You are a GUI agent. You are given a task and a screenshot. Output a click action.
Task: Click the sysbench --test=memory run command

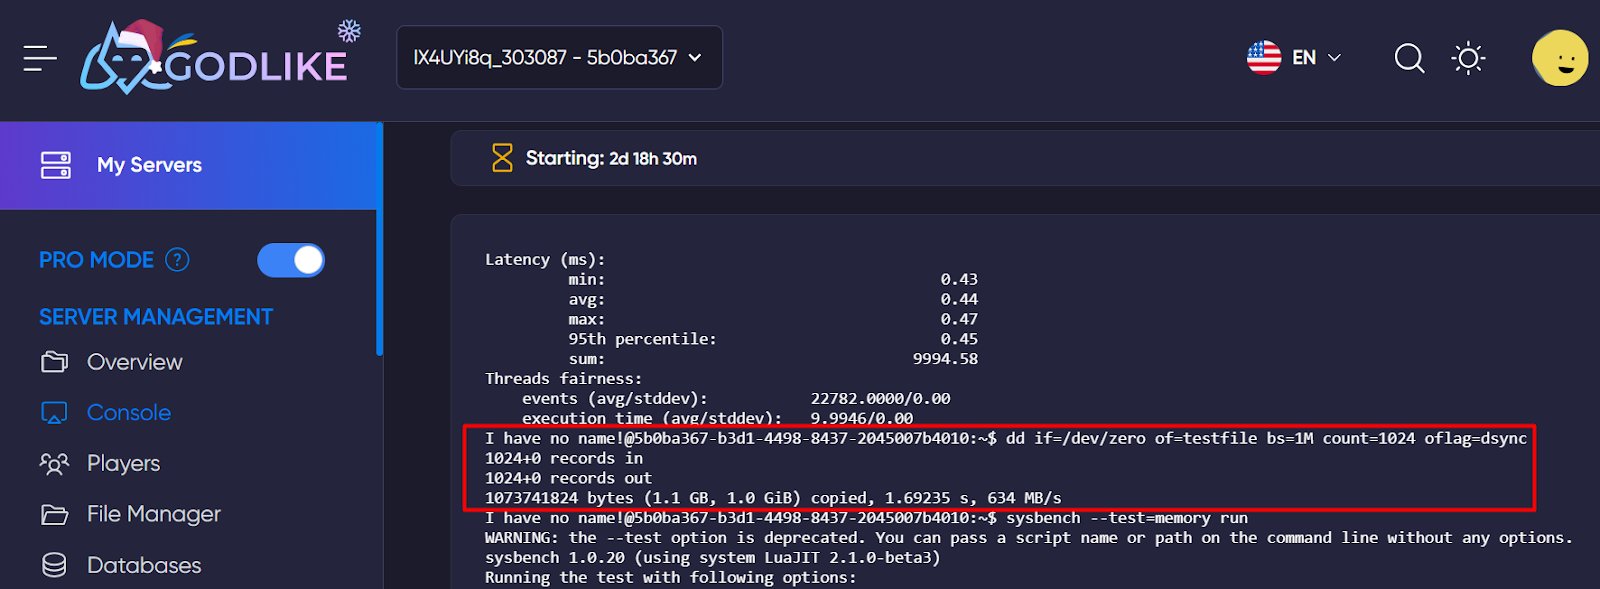867,518
